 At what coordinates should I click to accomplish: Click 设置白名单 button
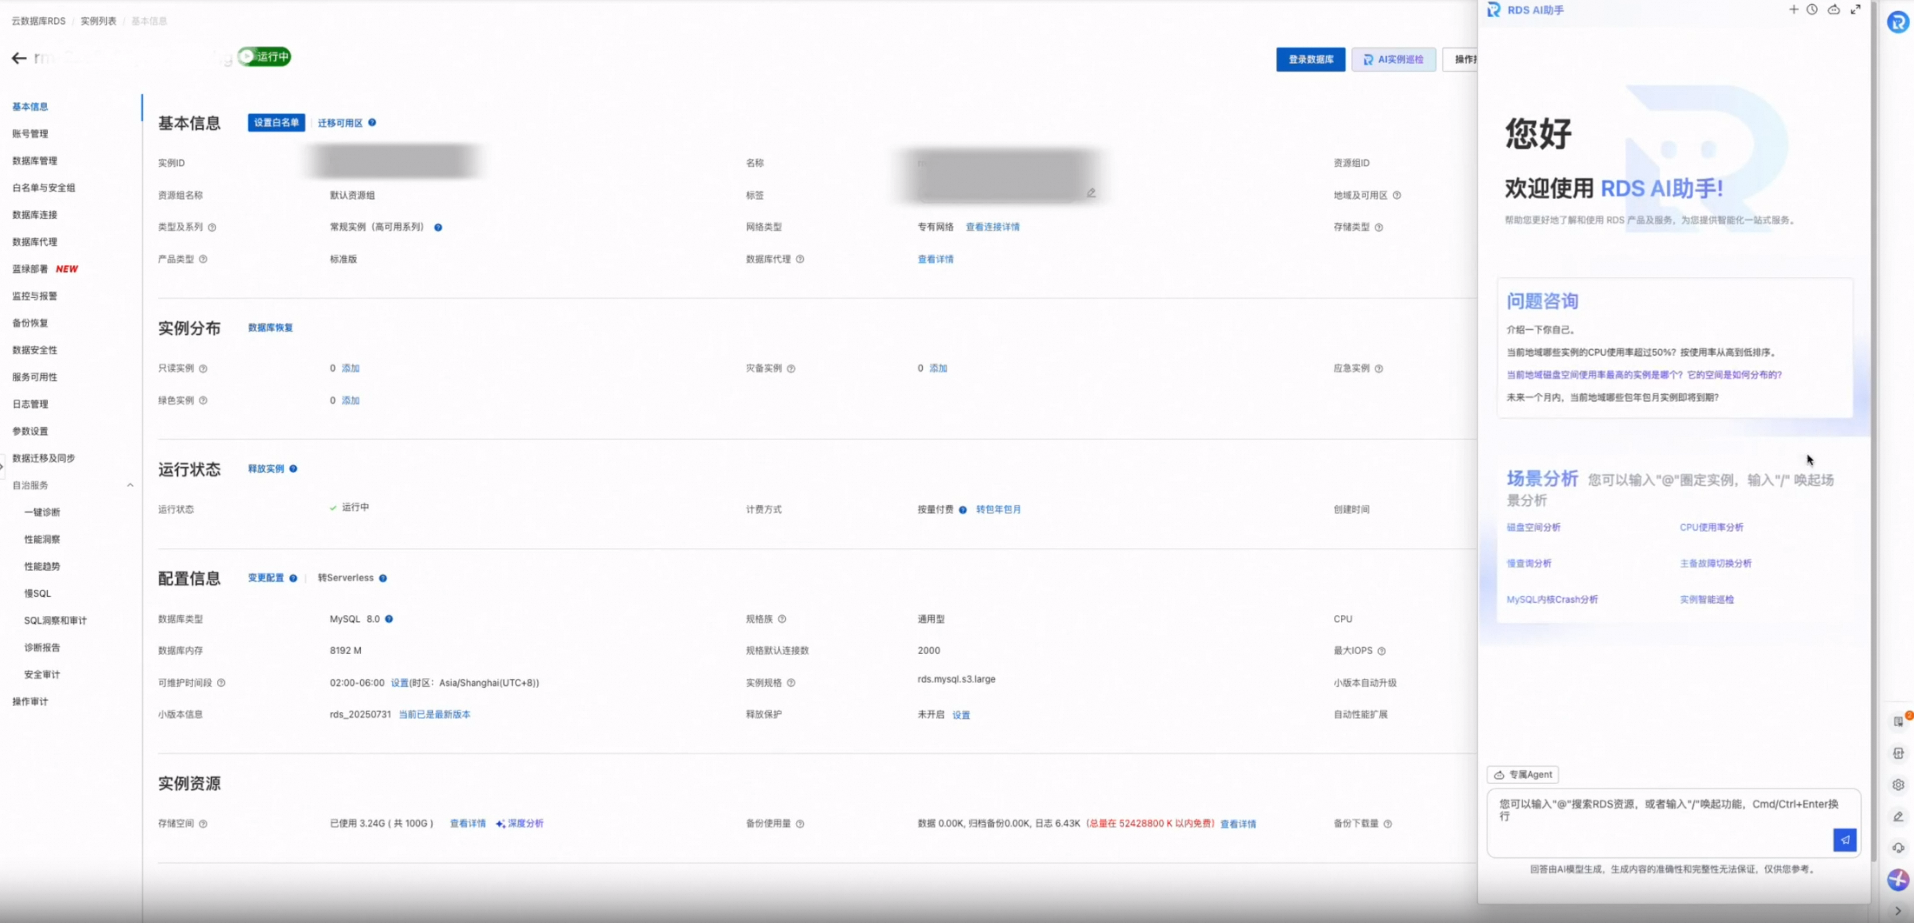(x=276, y=123)
